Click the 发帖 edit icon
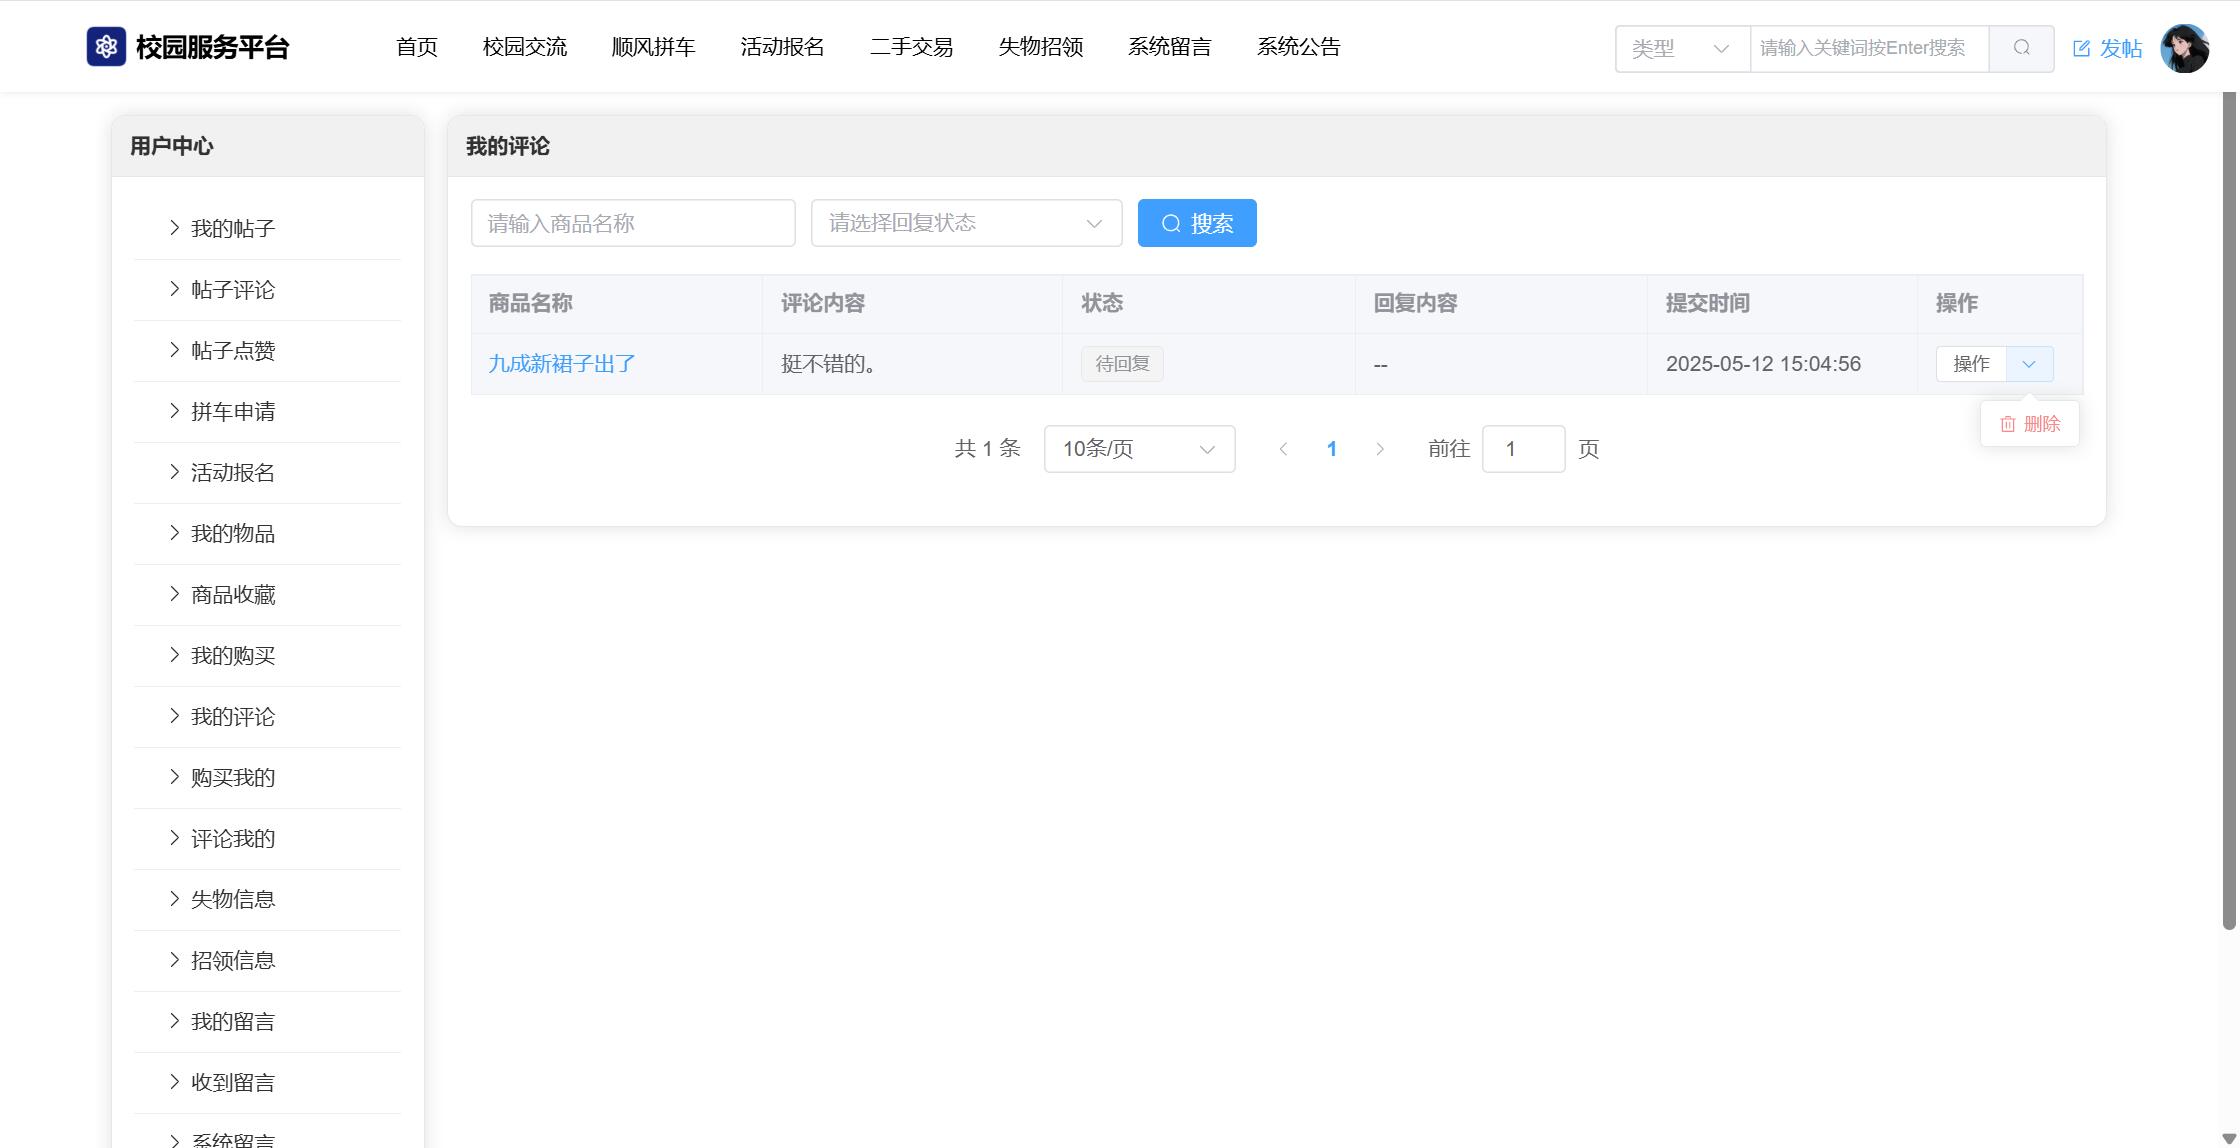 [x=2082, y=49]
